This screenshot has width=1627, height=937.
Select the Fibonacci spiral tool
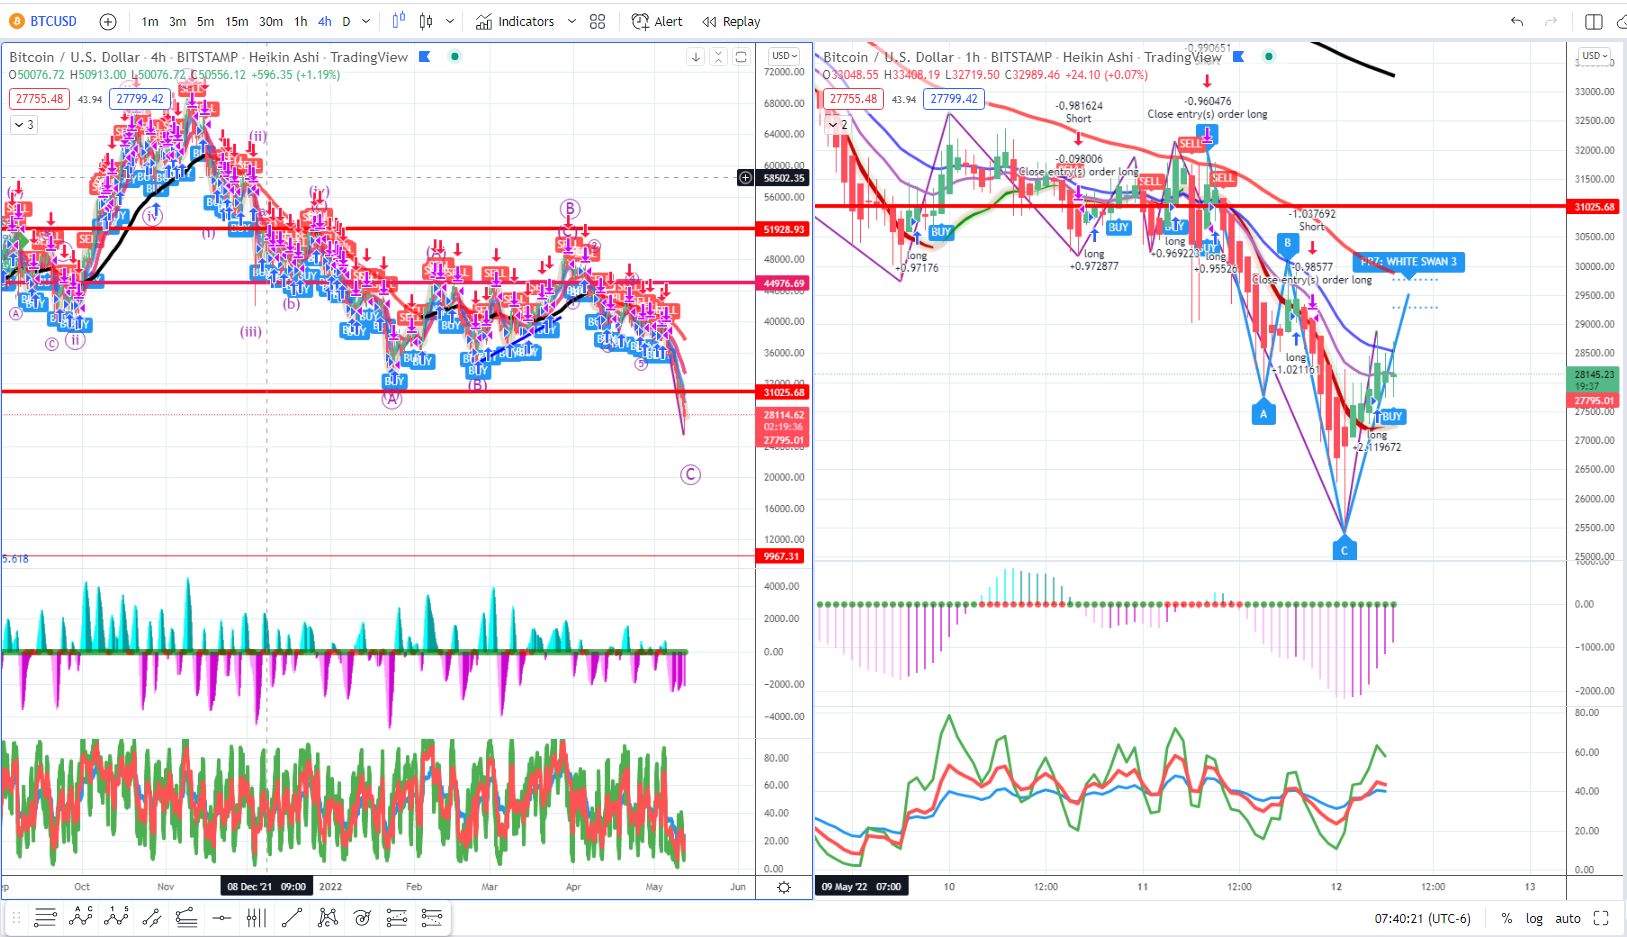[362, 917]
